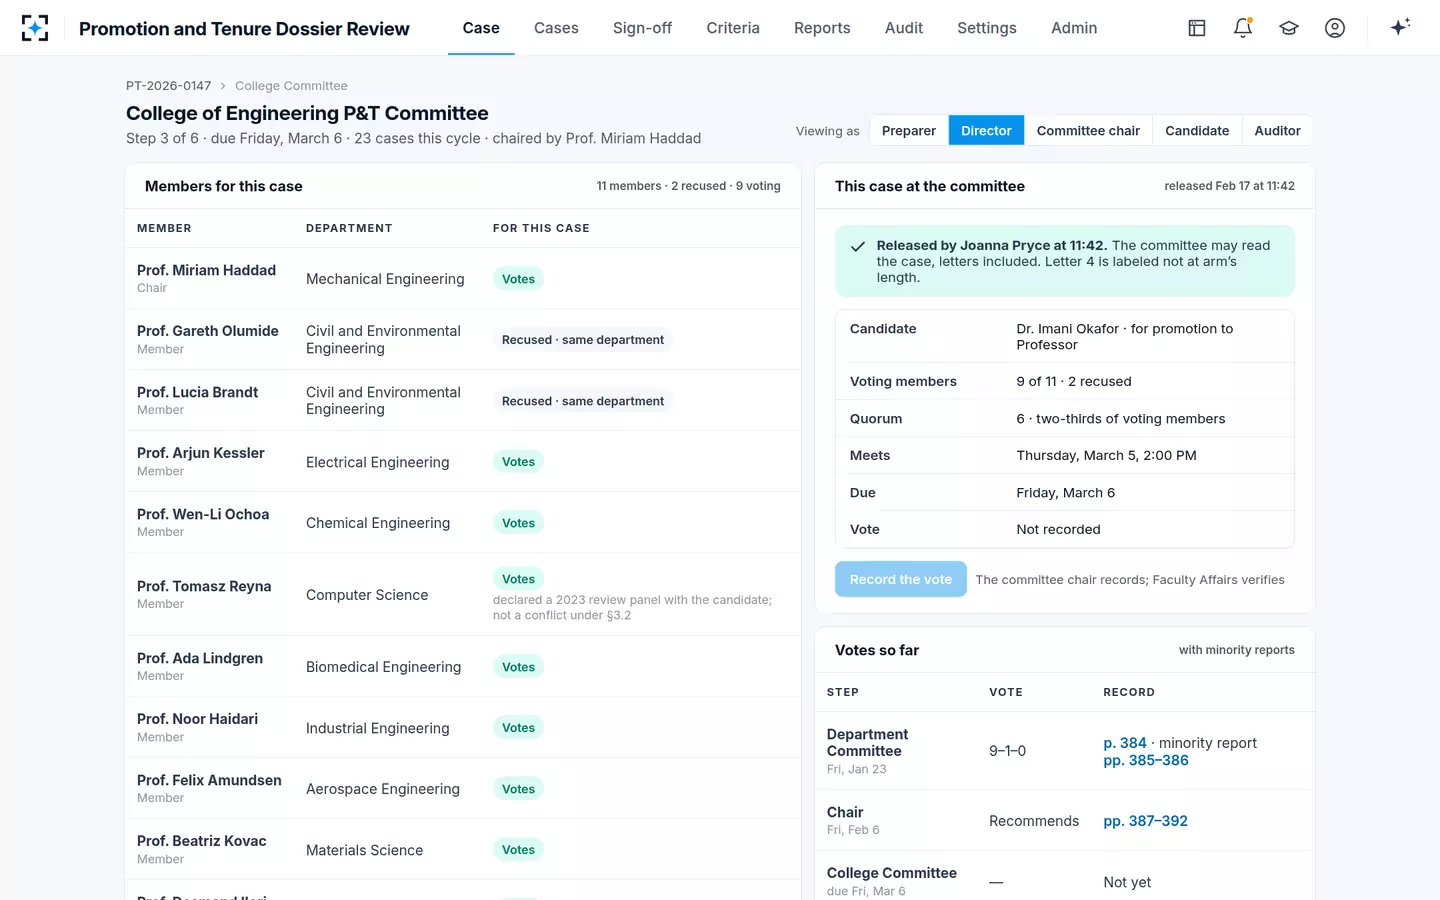1440x900 pixels.
Task: Open minority report pp. 385–386 link
Action: (1146, 760)
